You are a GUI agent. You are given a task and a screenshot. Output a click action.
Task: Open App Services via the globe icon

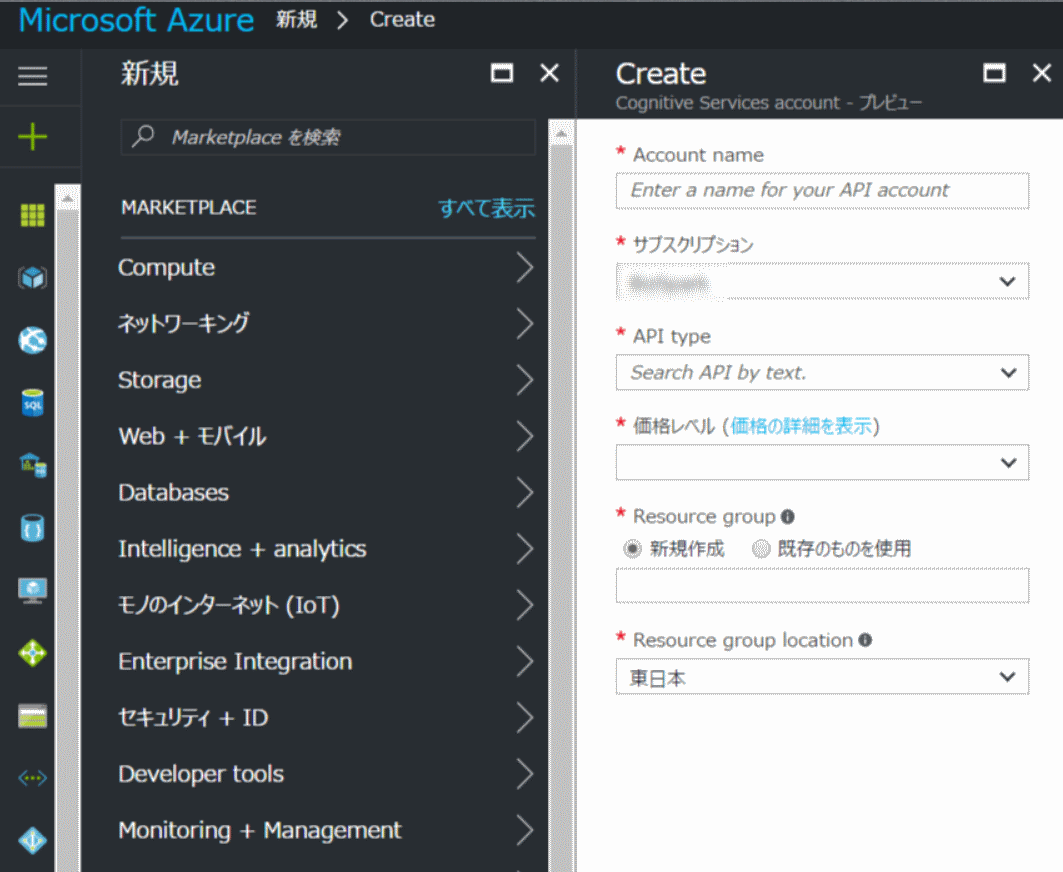coord(33,340)
